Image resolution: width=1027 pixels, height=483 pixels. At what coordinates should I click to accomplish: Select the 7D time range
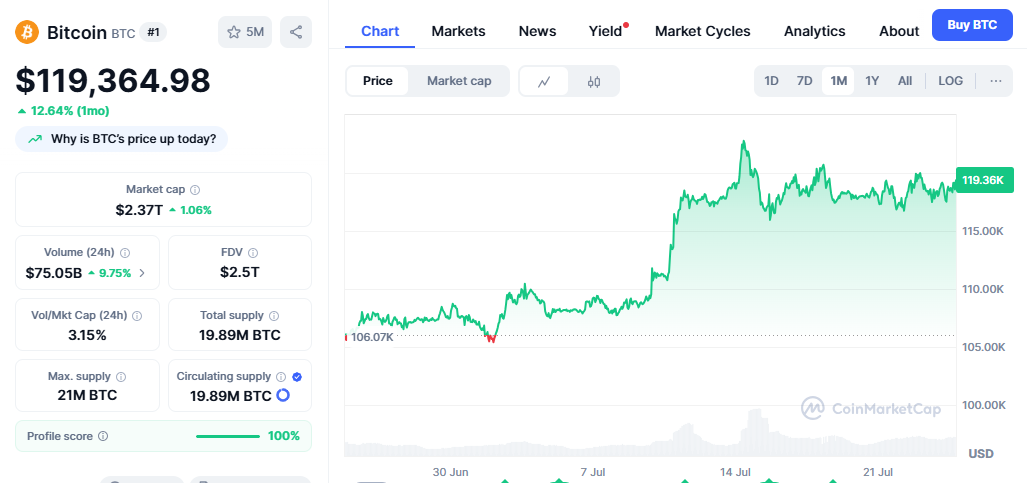(804, 81)
